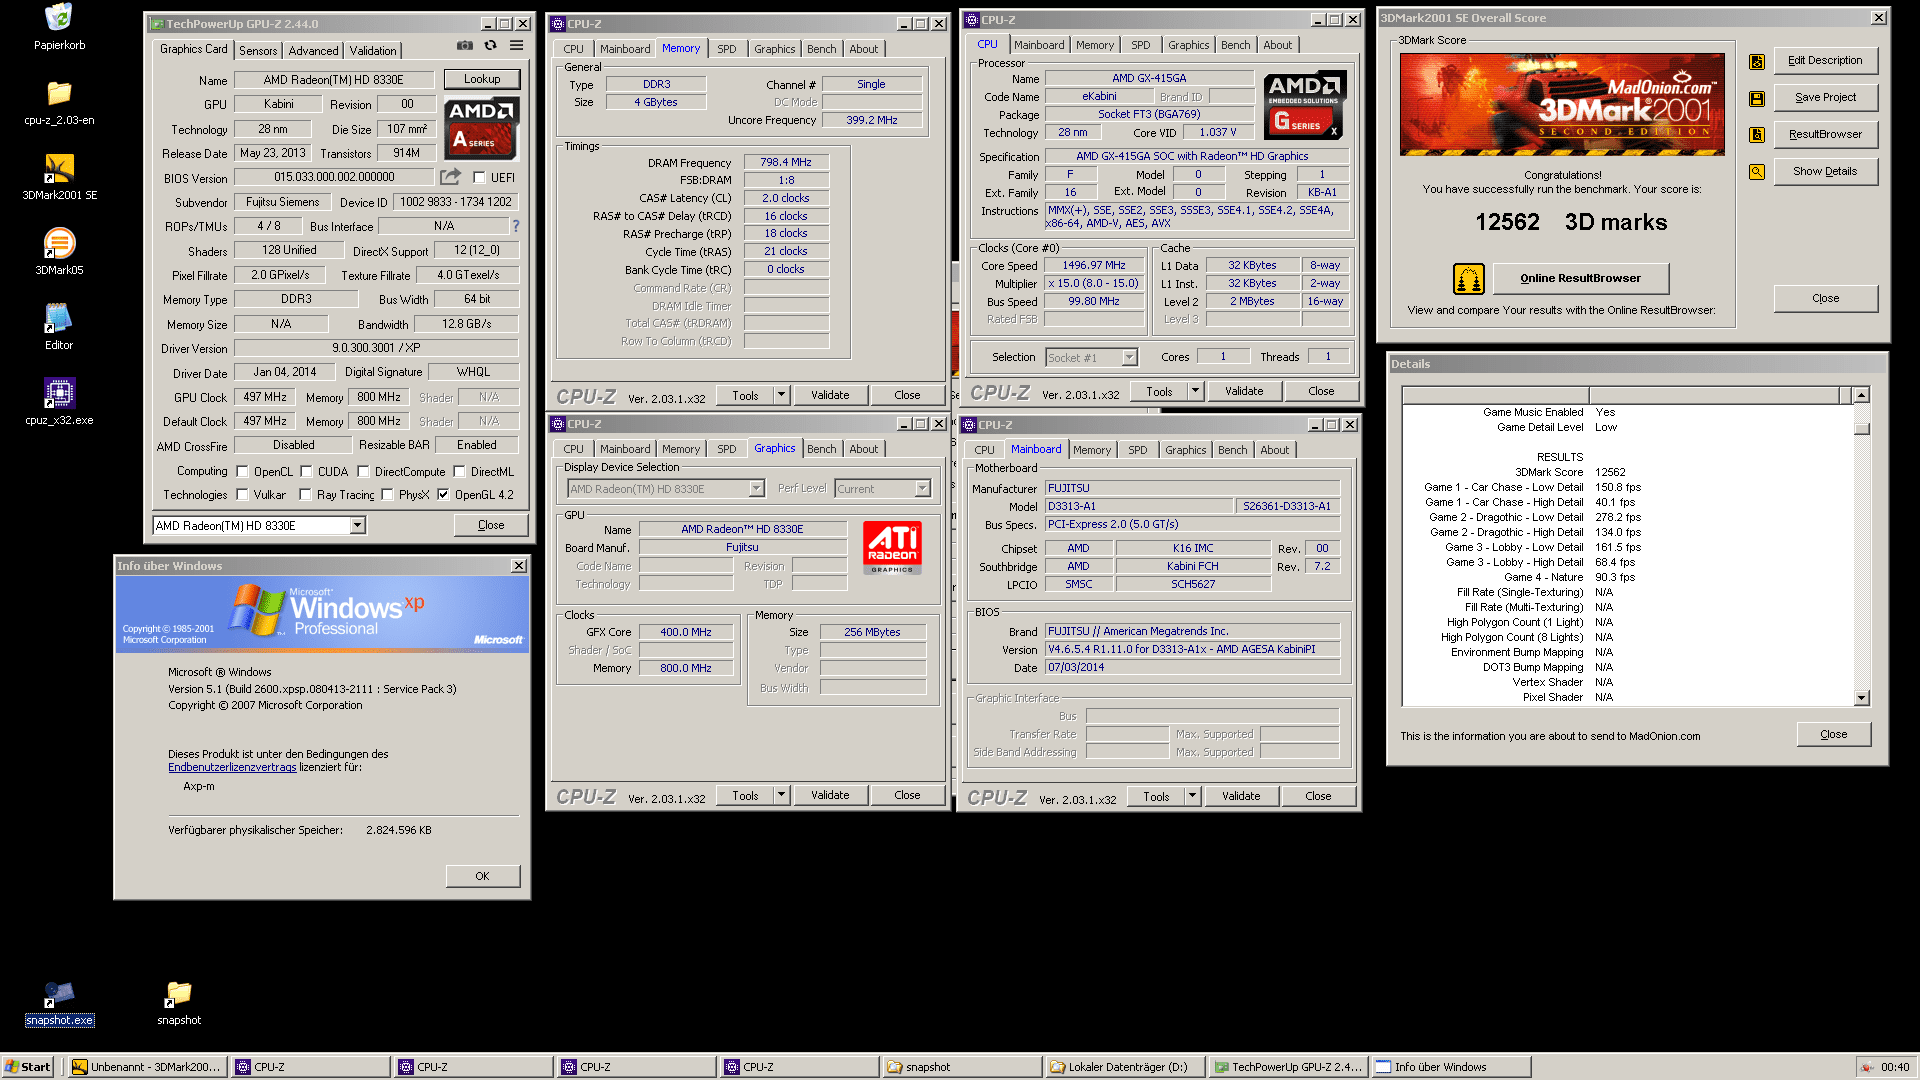Click icon beside Edit Description button

(1756, 62)
